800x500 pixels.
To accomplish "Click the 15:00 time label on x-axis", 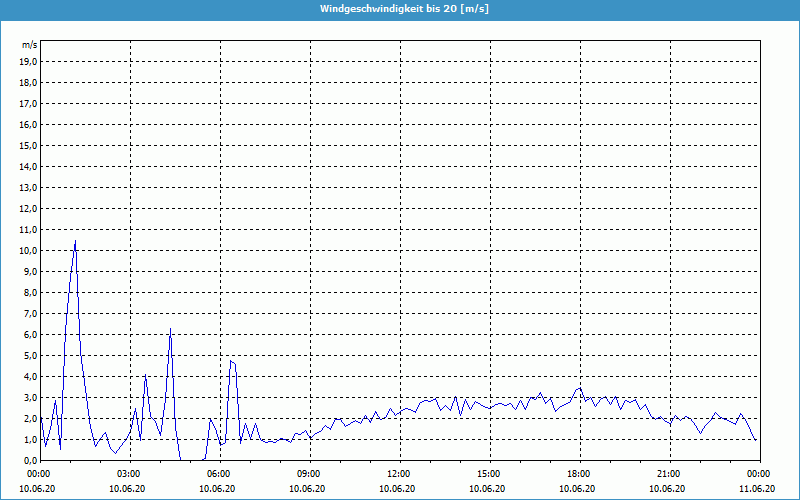I will [x=488, y=474].
